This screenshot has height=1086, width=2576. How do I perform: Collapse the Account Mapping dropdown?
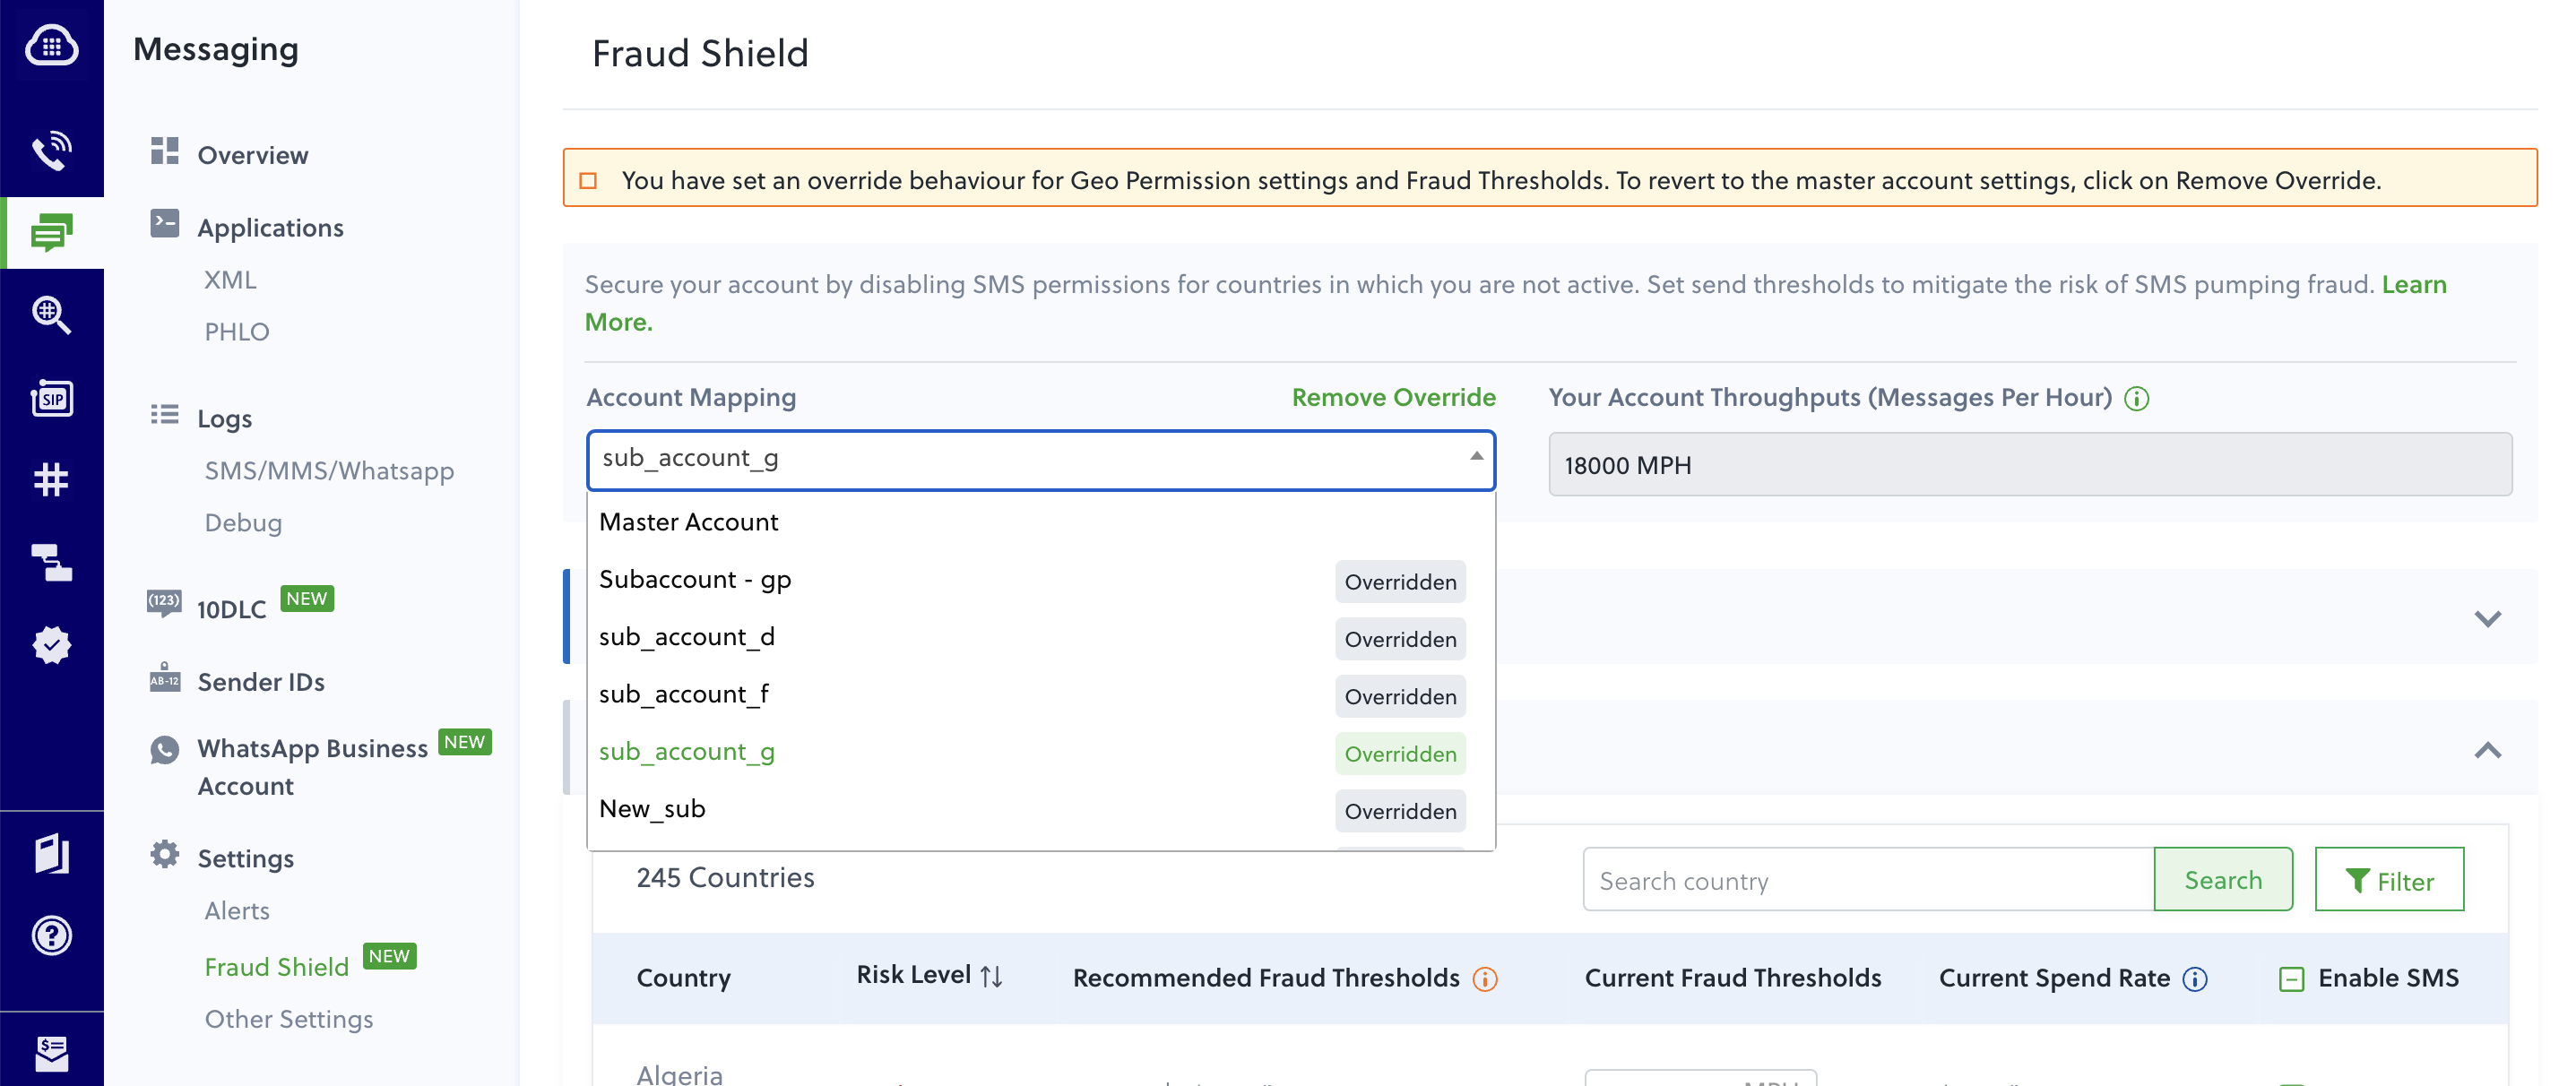click(x=1476, y=459)
